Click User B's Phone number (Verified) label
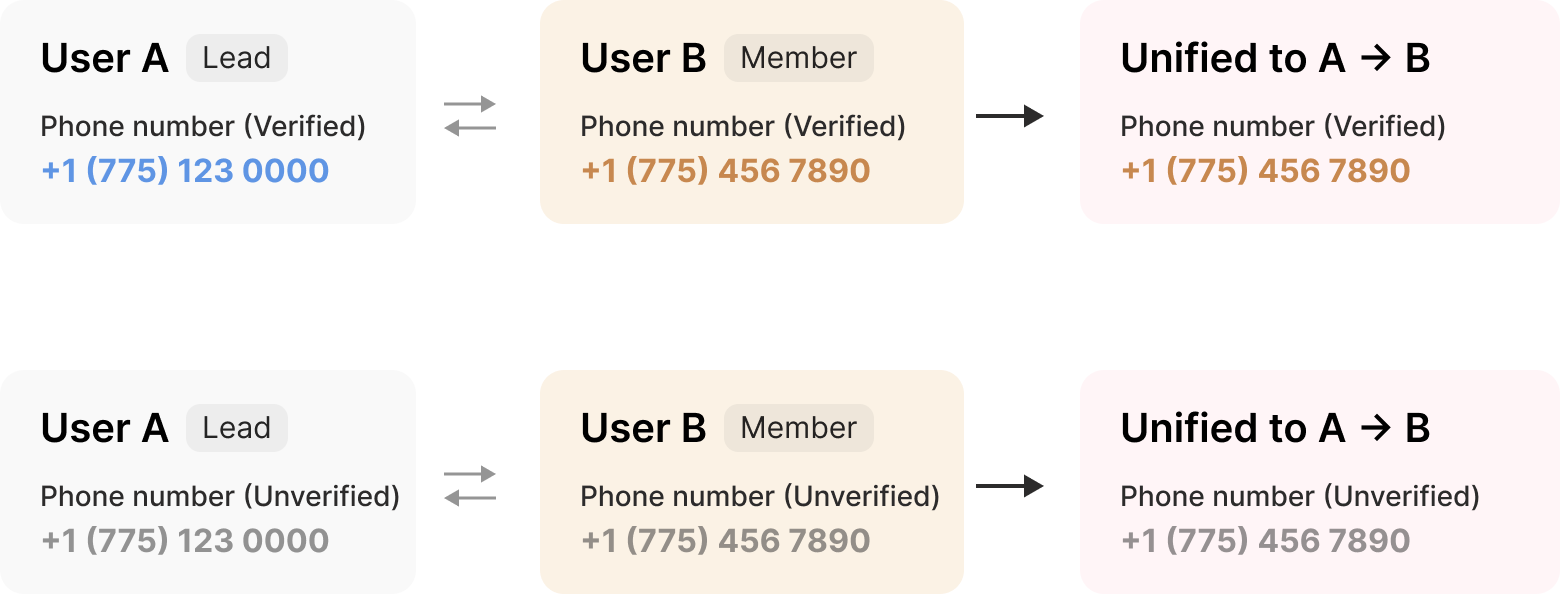Screen dimensions: 1560x600 743,127
